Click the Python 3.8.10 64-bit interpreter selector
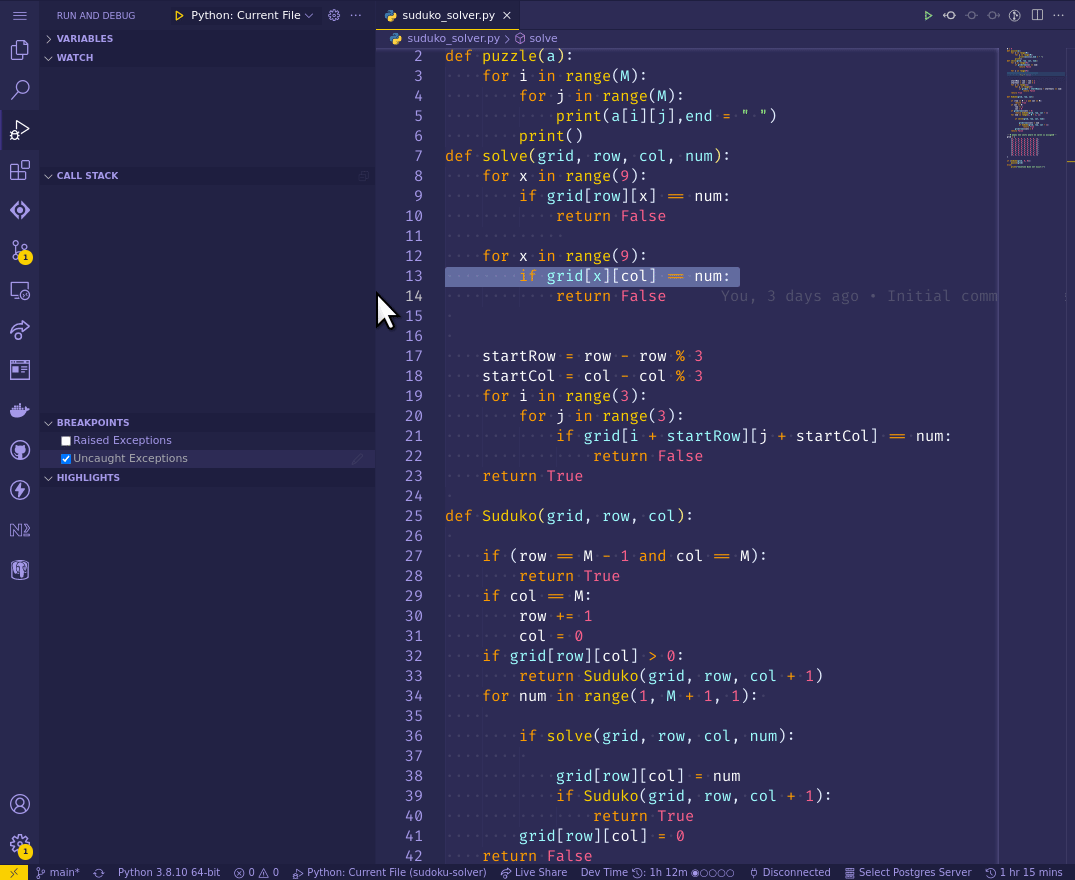1075x880 pixels. (168, 871)
